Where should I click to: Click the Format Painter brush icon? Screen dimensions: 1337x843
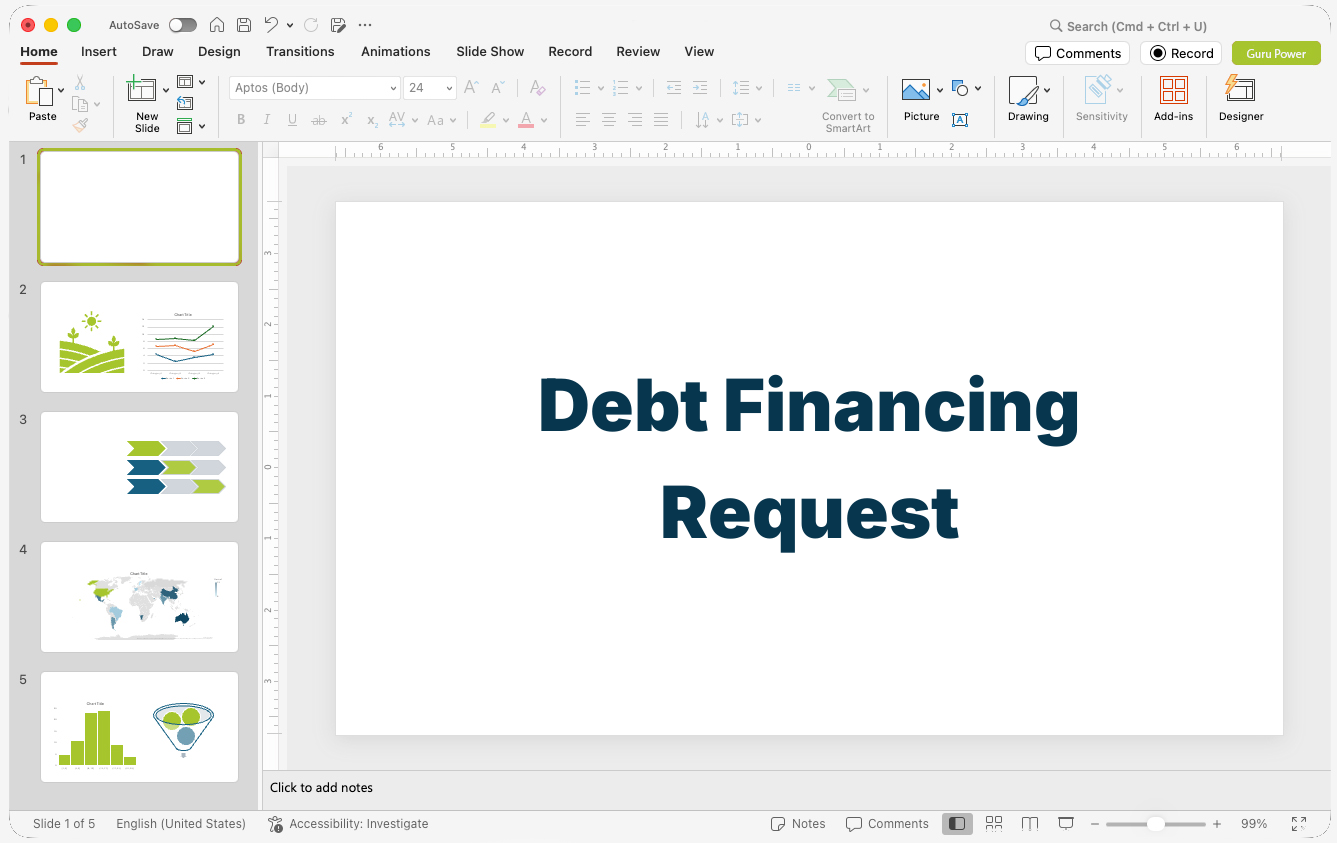(x=80, y=125)
